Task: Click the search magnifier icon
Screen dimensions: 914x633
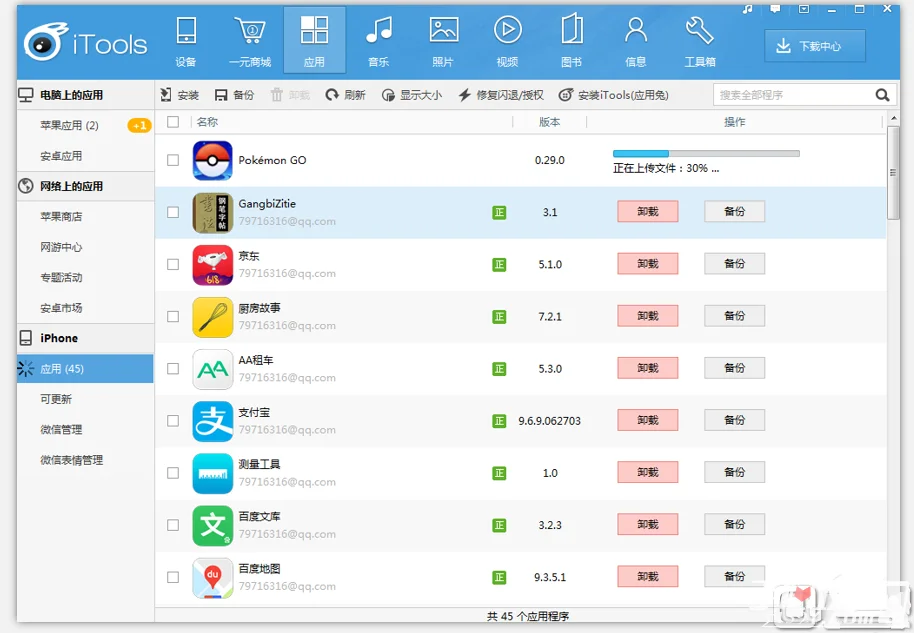Action: pos(883,95)
